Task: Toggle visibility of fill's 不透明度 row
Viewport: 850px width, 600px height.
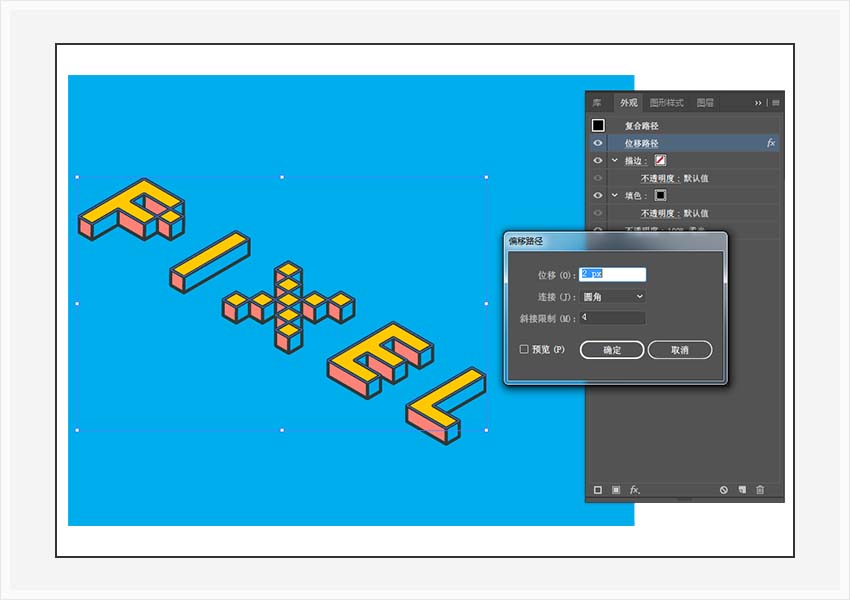Action: (598, 213)
